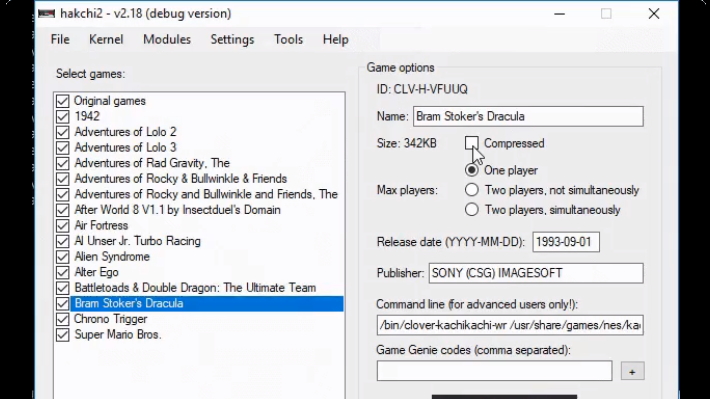Select Super Mario Bros. in list
Screen dimensions: 710x399
(118, 335)
